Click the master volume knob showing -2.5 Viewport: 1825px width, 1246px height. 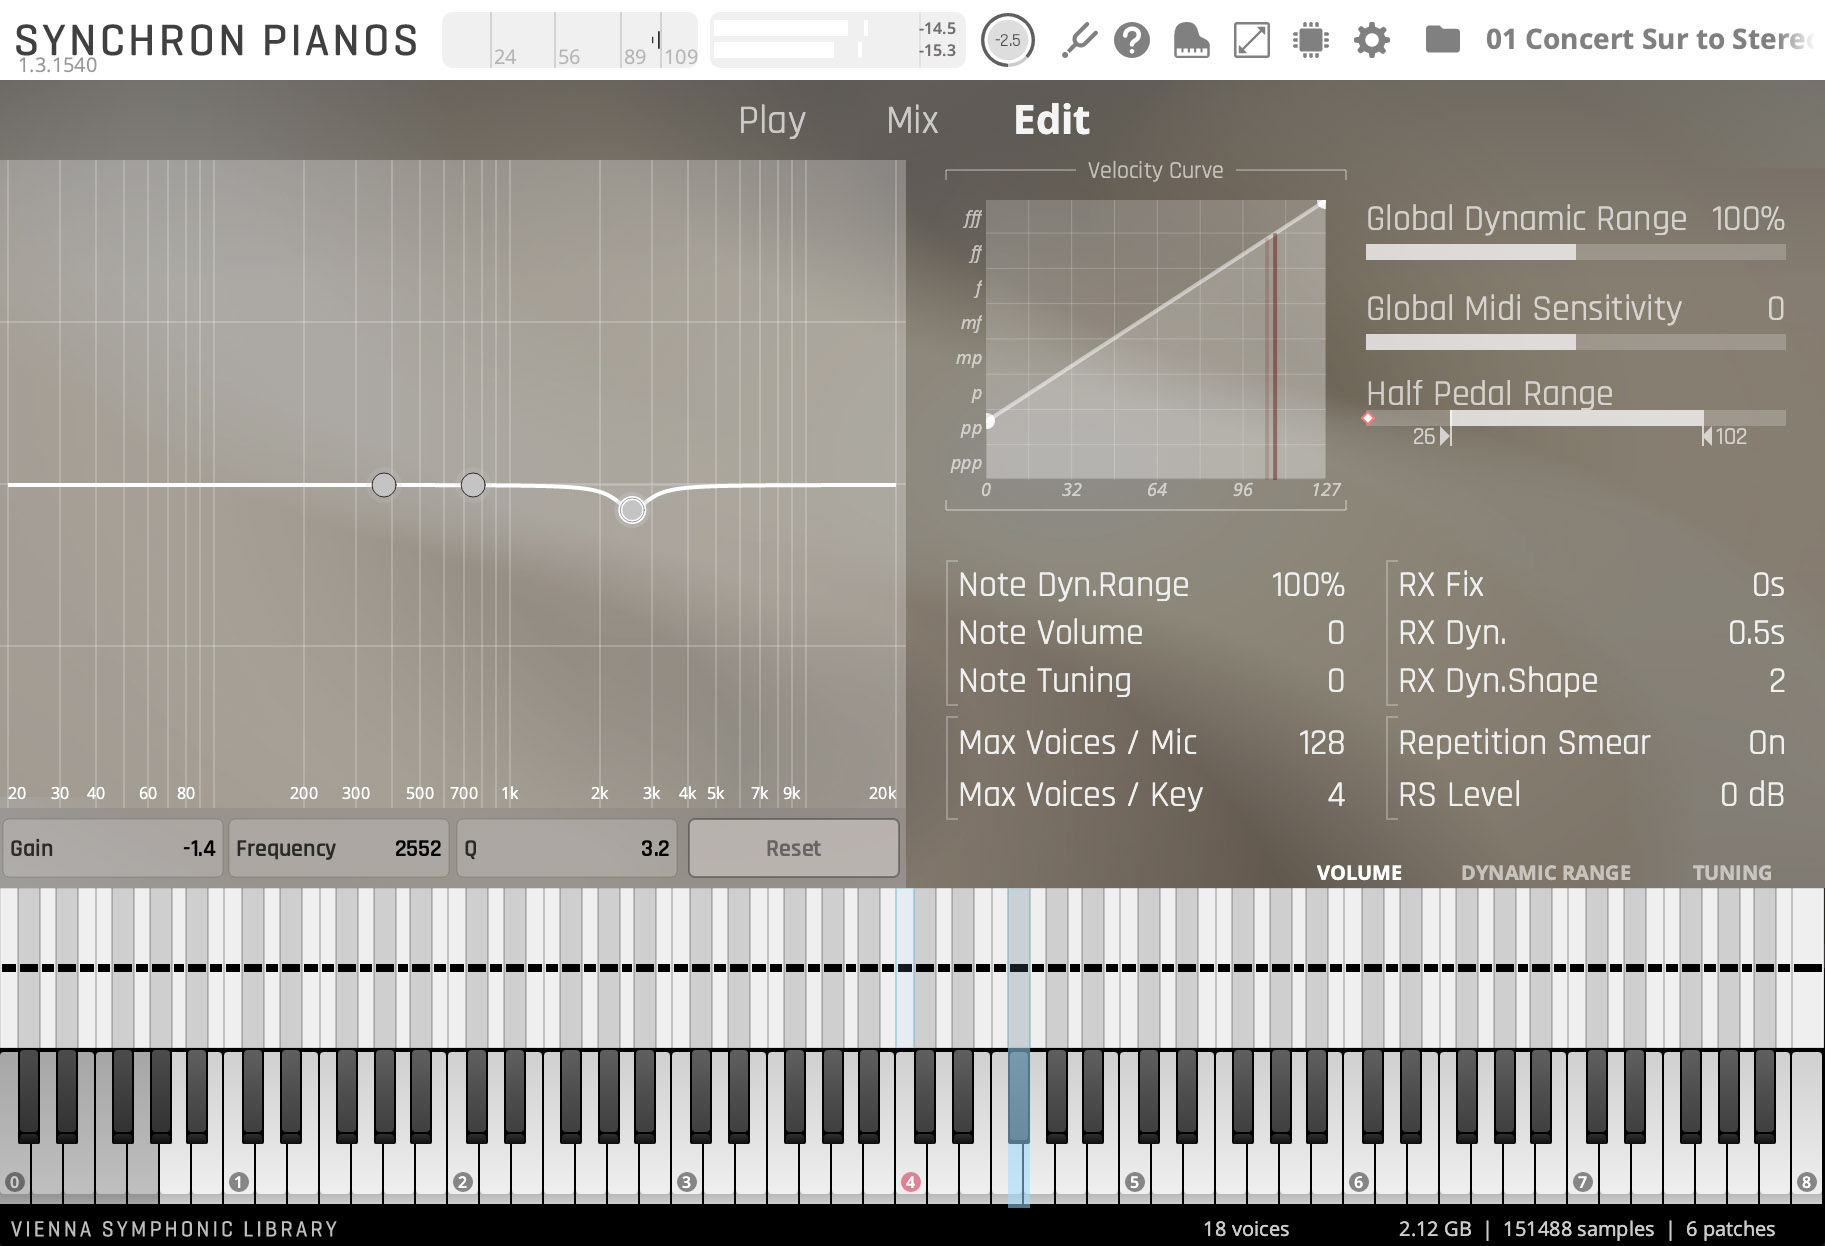1007,41
